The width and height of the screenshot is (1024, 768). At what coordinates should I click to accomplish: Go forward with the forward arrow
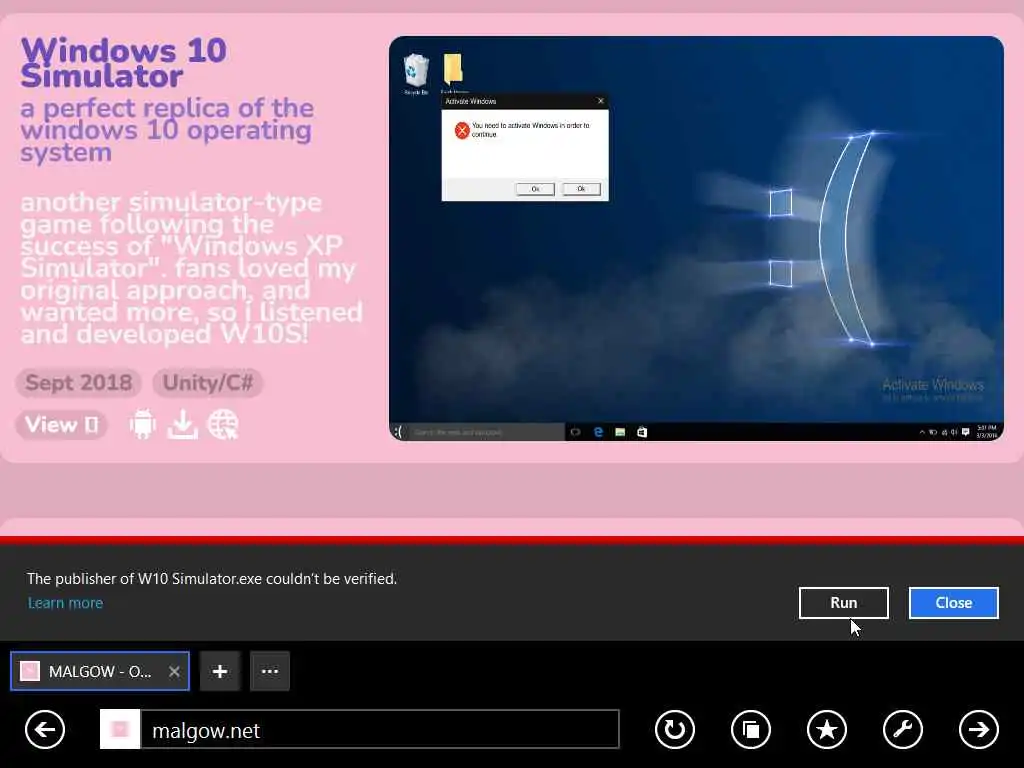point(978,729)
